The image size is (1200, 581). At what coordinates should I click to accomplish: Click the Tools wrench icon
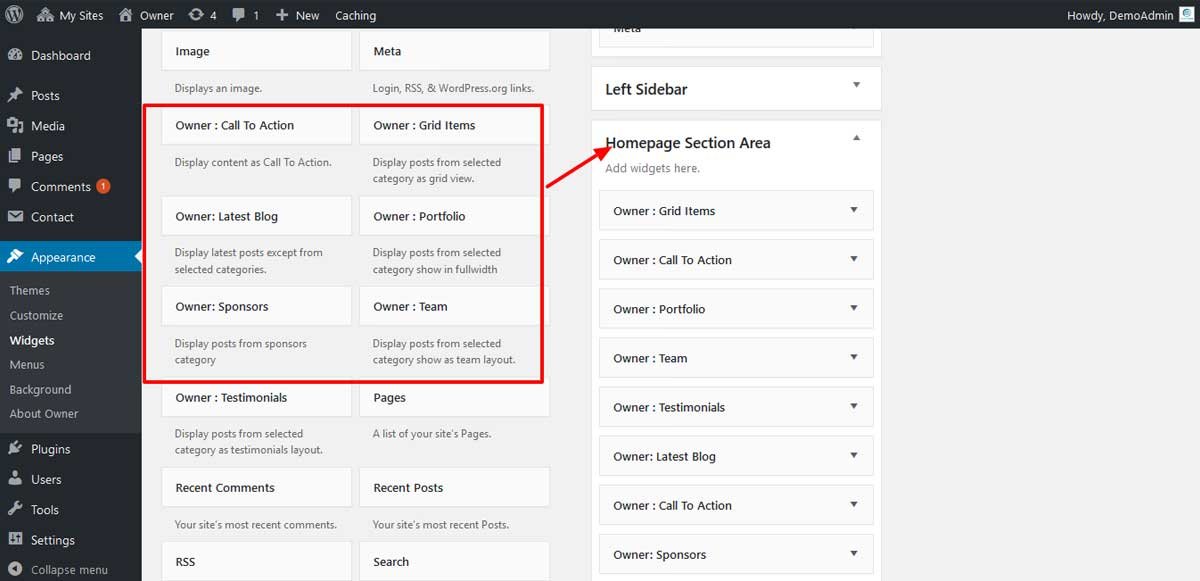click(15, 509)
